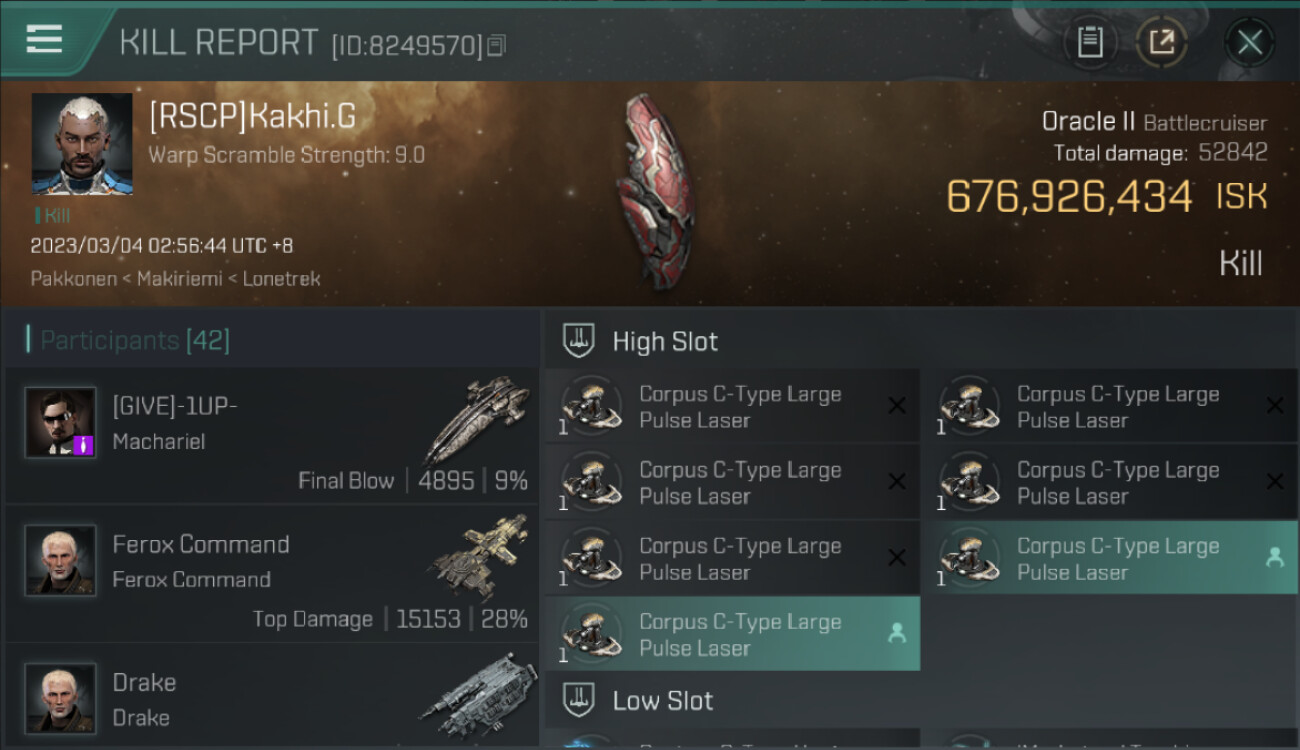
Task: Click the Ferox Command ship icon
Action: point(479,556)
